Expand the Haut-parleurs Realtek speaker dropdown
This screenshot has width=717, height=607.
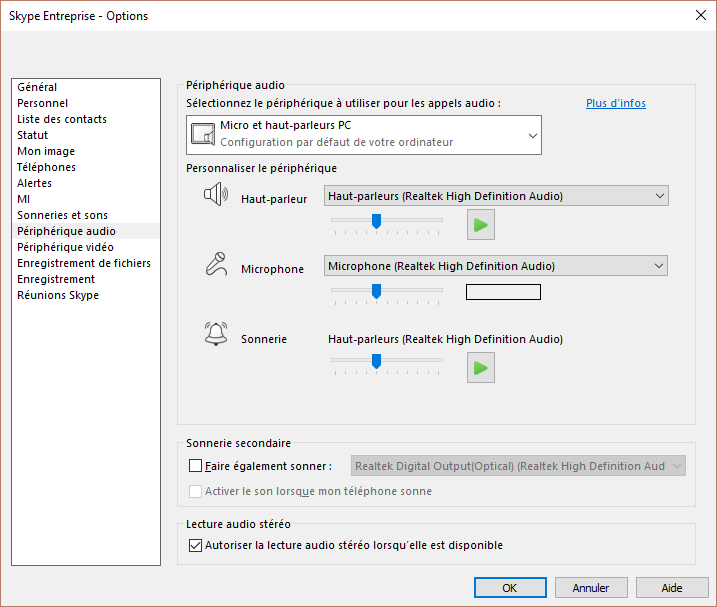click(x=496, y=196)
